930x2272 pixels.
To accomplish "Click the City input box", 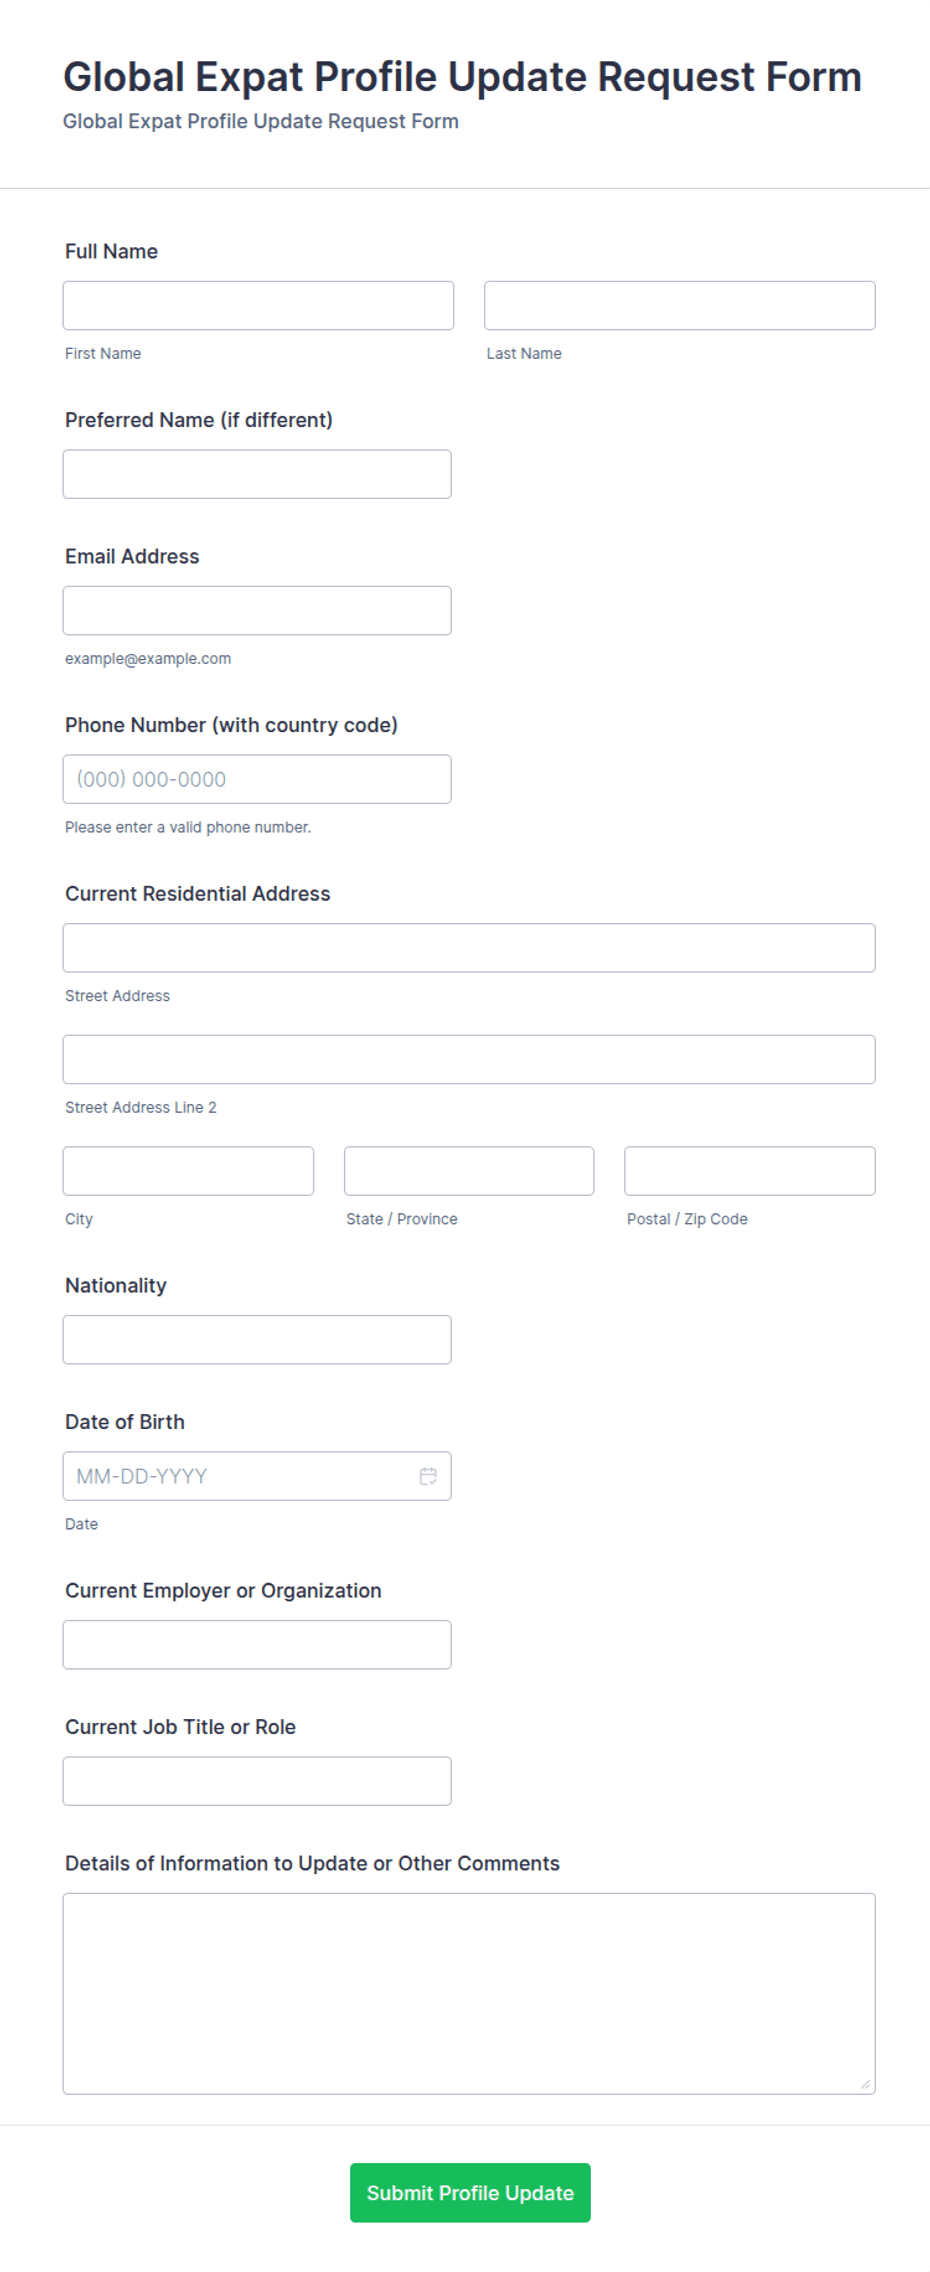I will pos(188,1171).
